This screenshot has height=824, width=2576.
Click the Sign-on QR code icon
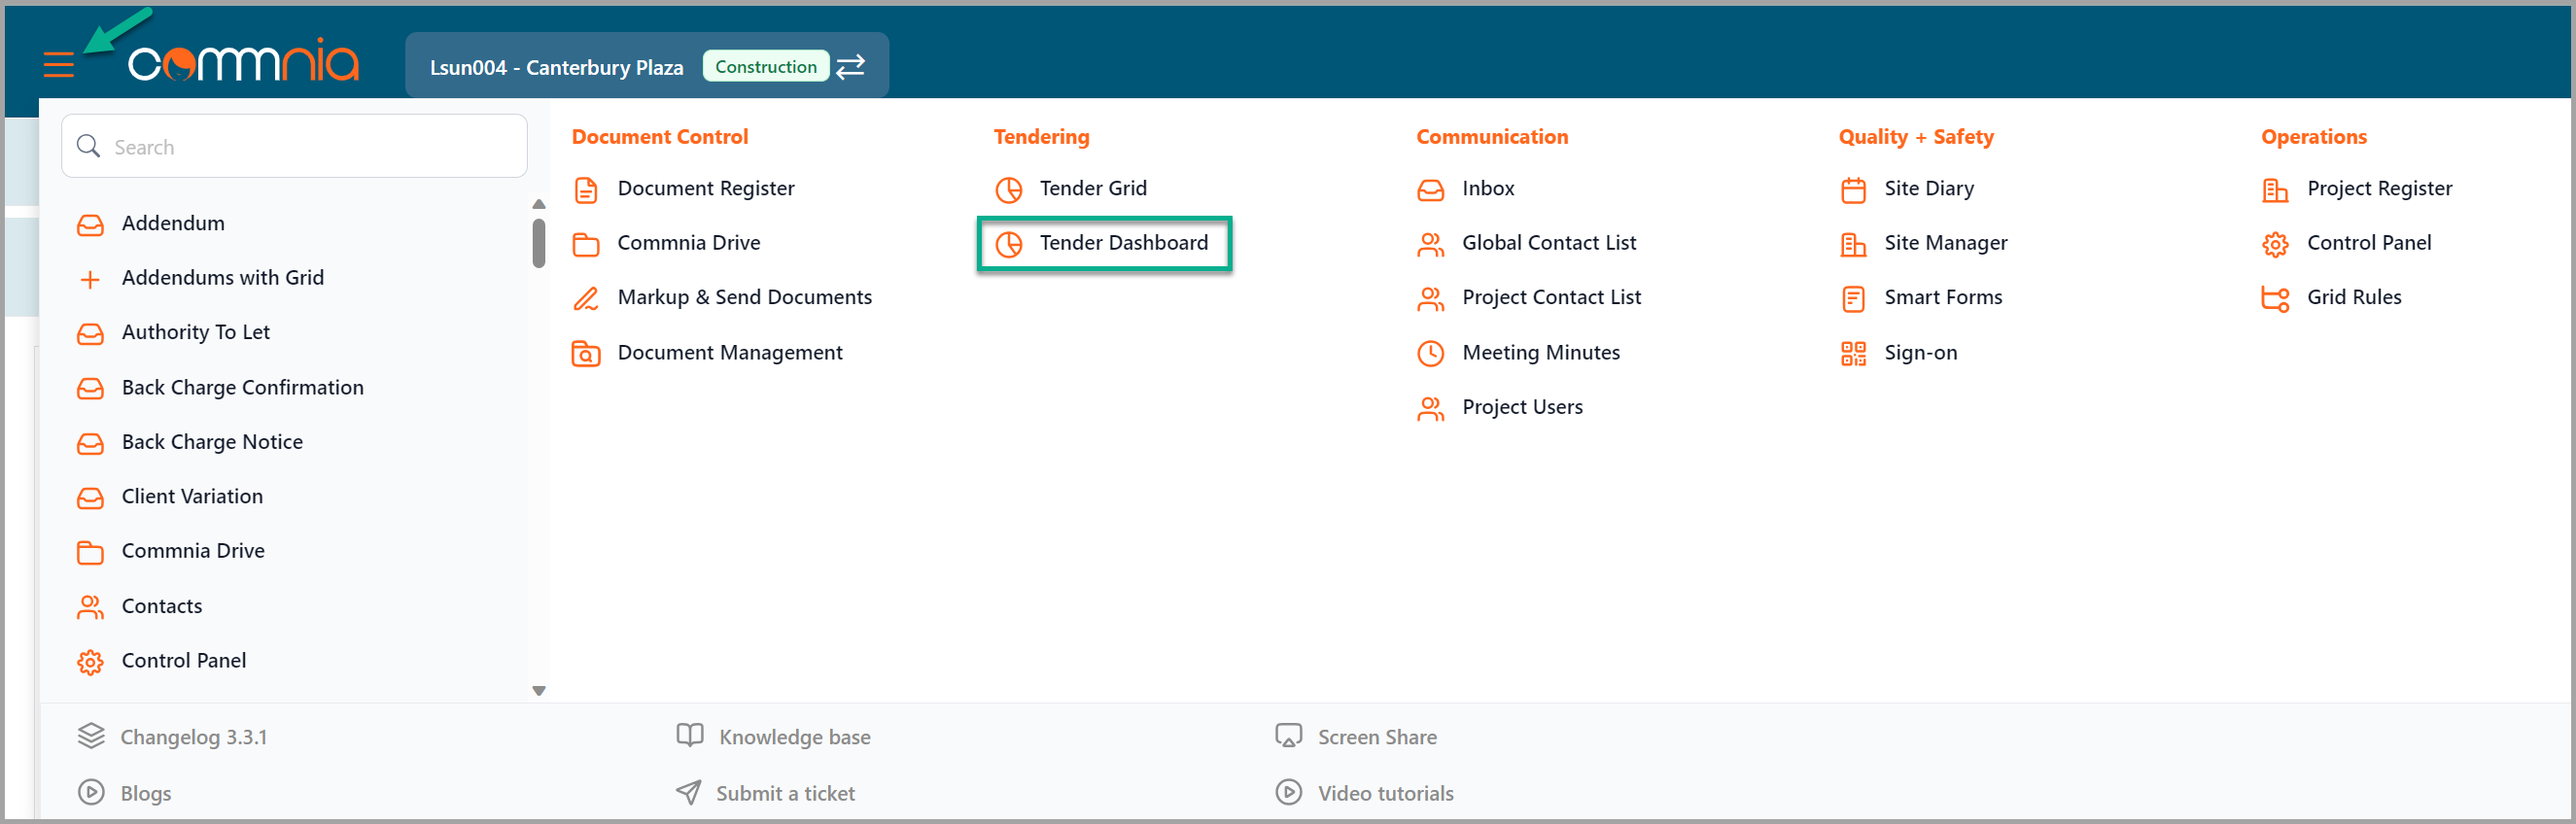1853,353
